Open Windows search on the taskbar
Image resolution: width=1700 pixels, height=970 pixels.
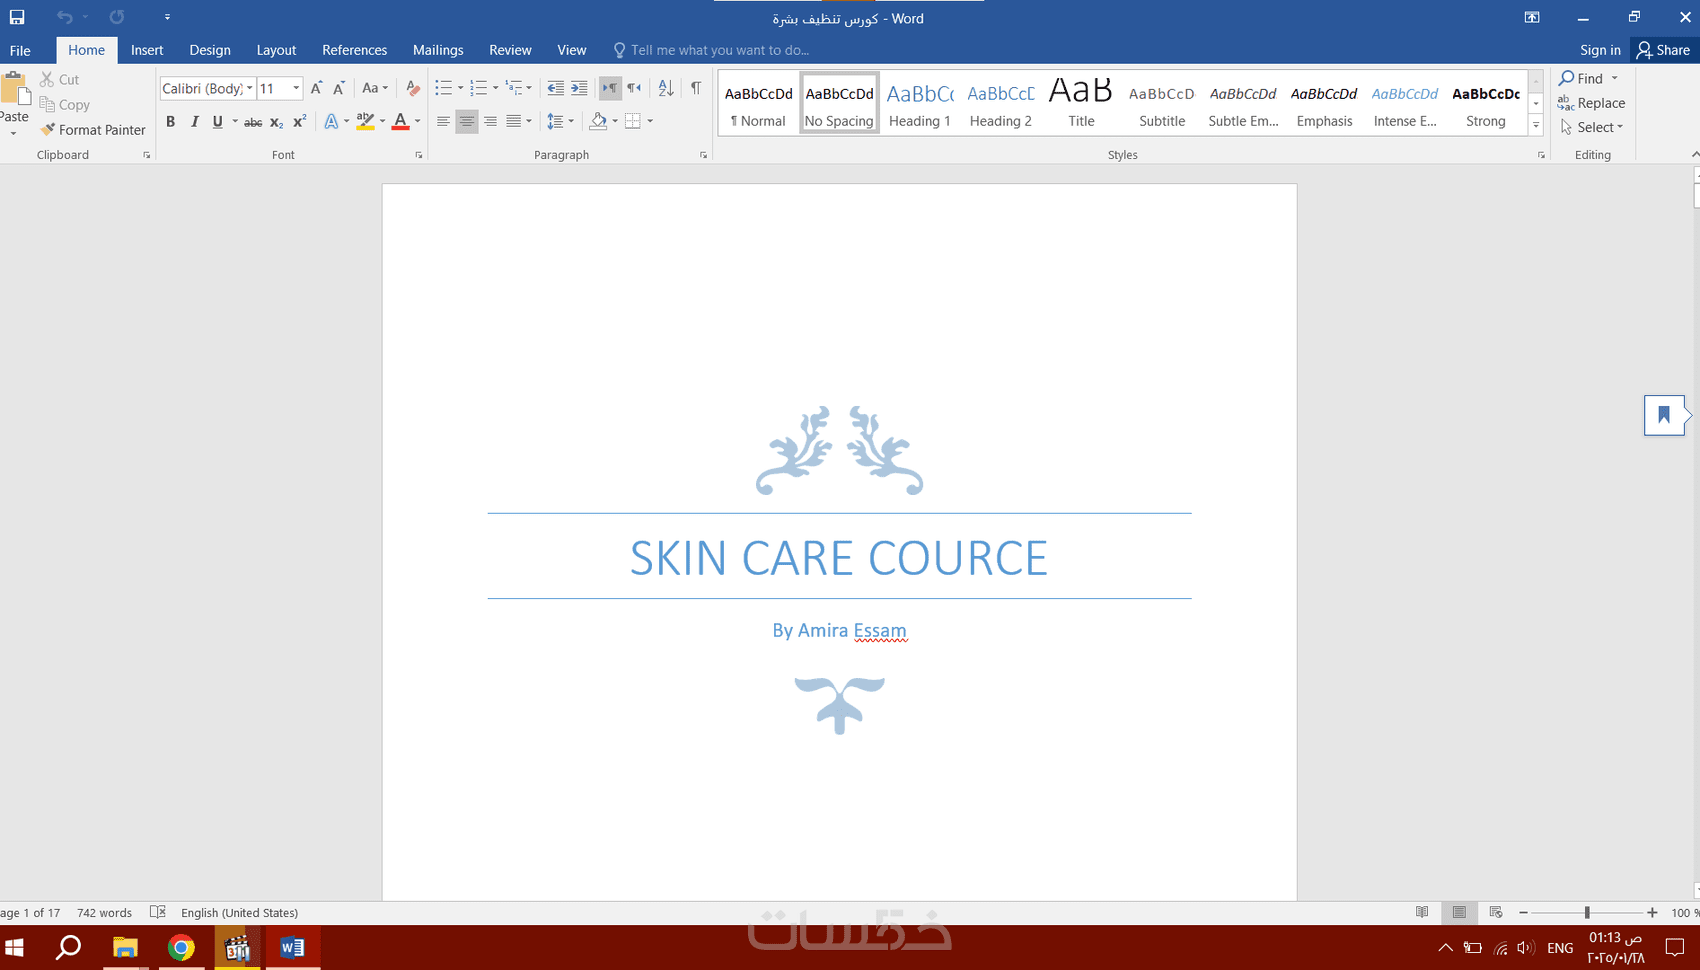click(68, 947)
